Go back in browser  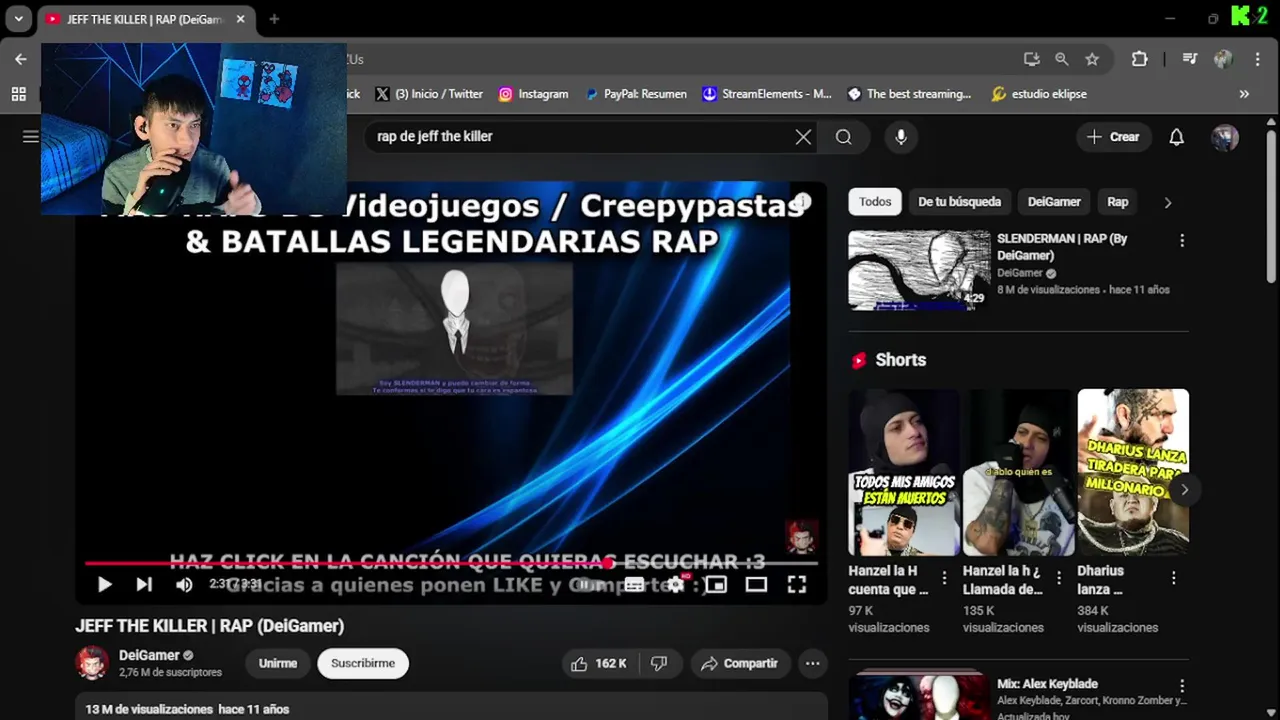[x=21, y=59]
